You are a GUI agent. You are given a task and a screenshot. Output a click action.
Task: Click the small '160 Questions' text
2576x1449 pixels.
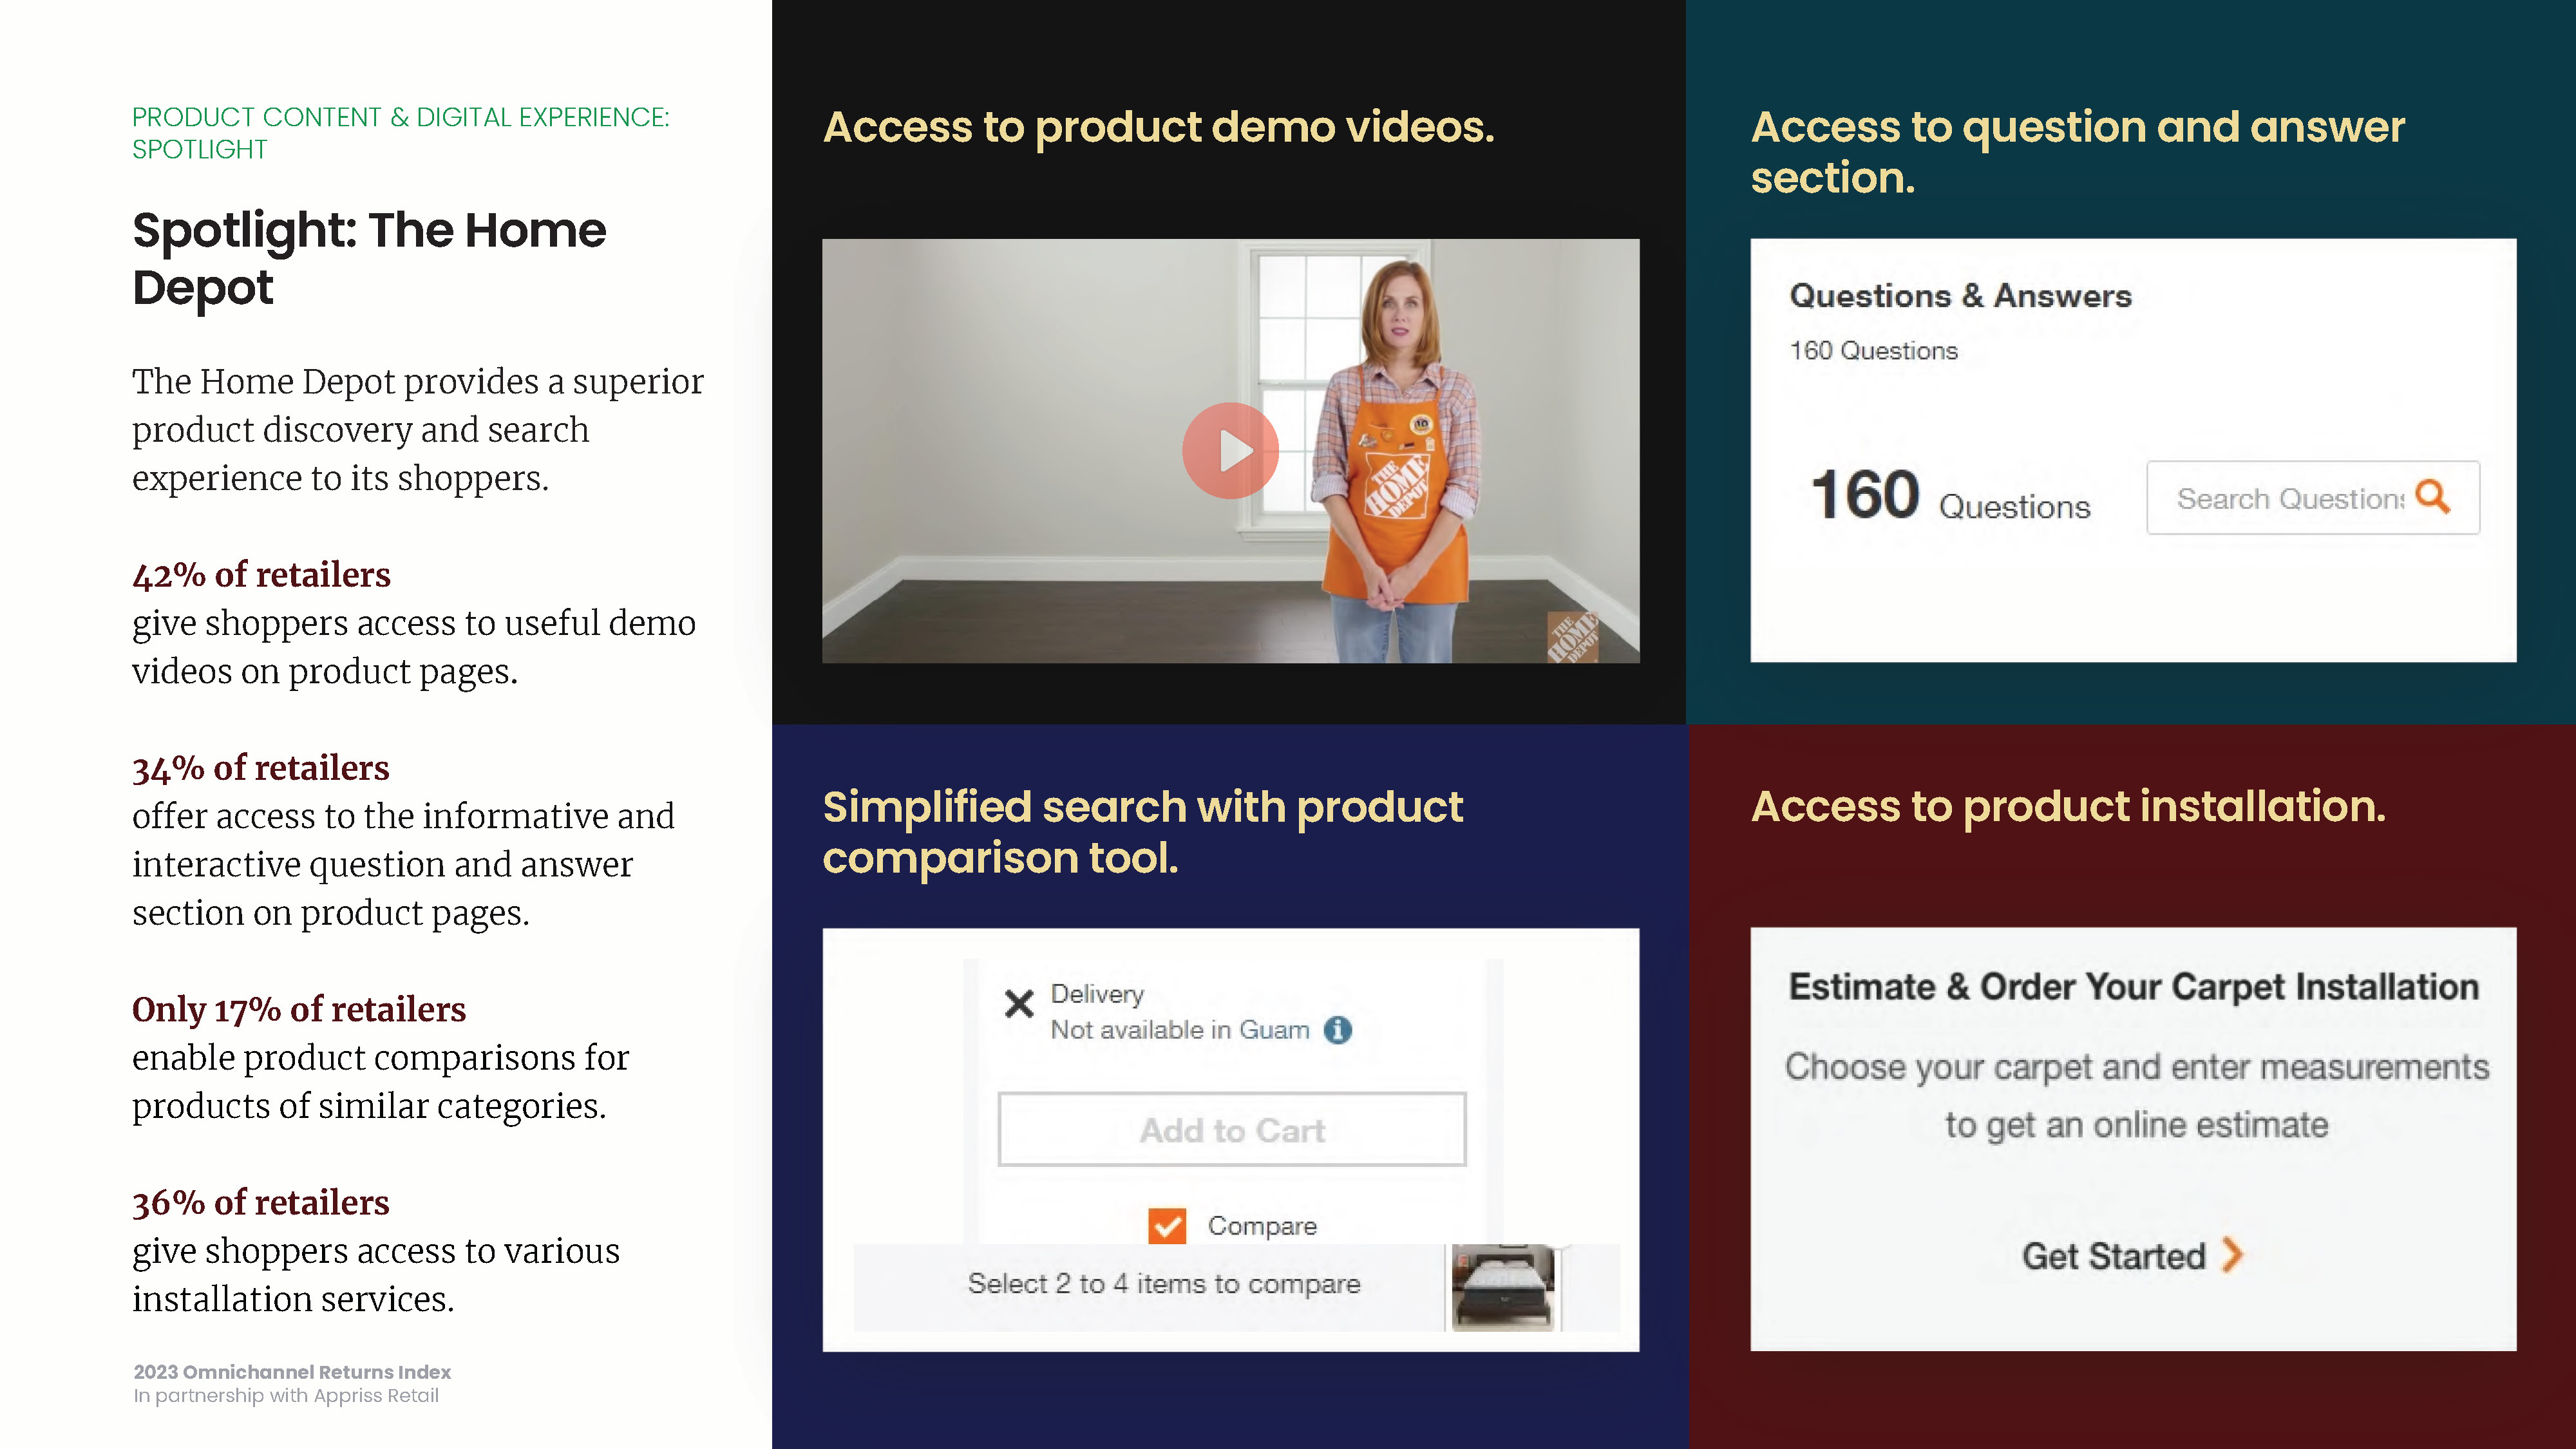[1873, 350]
